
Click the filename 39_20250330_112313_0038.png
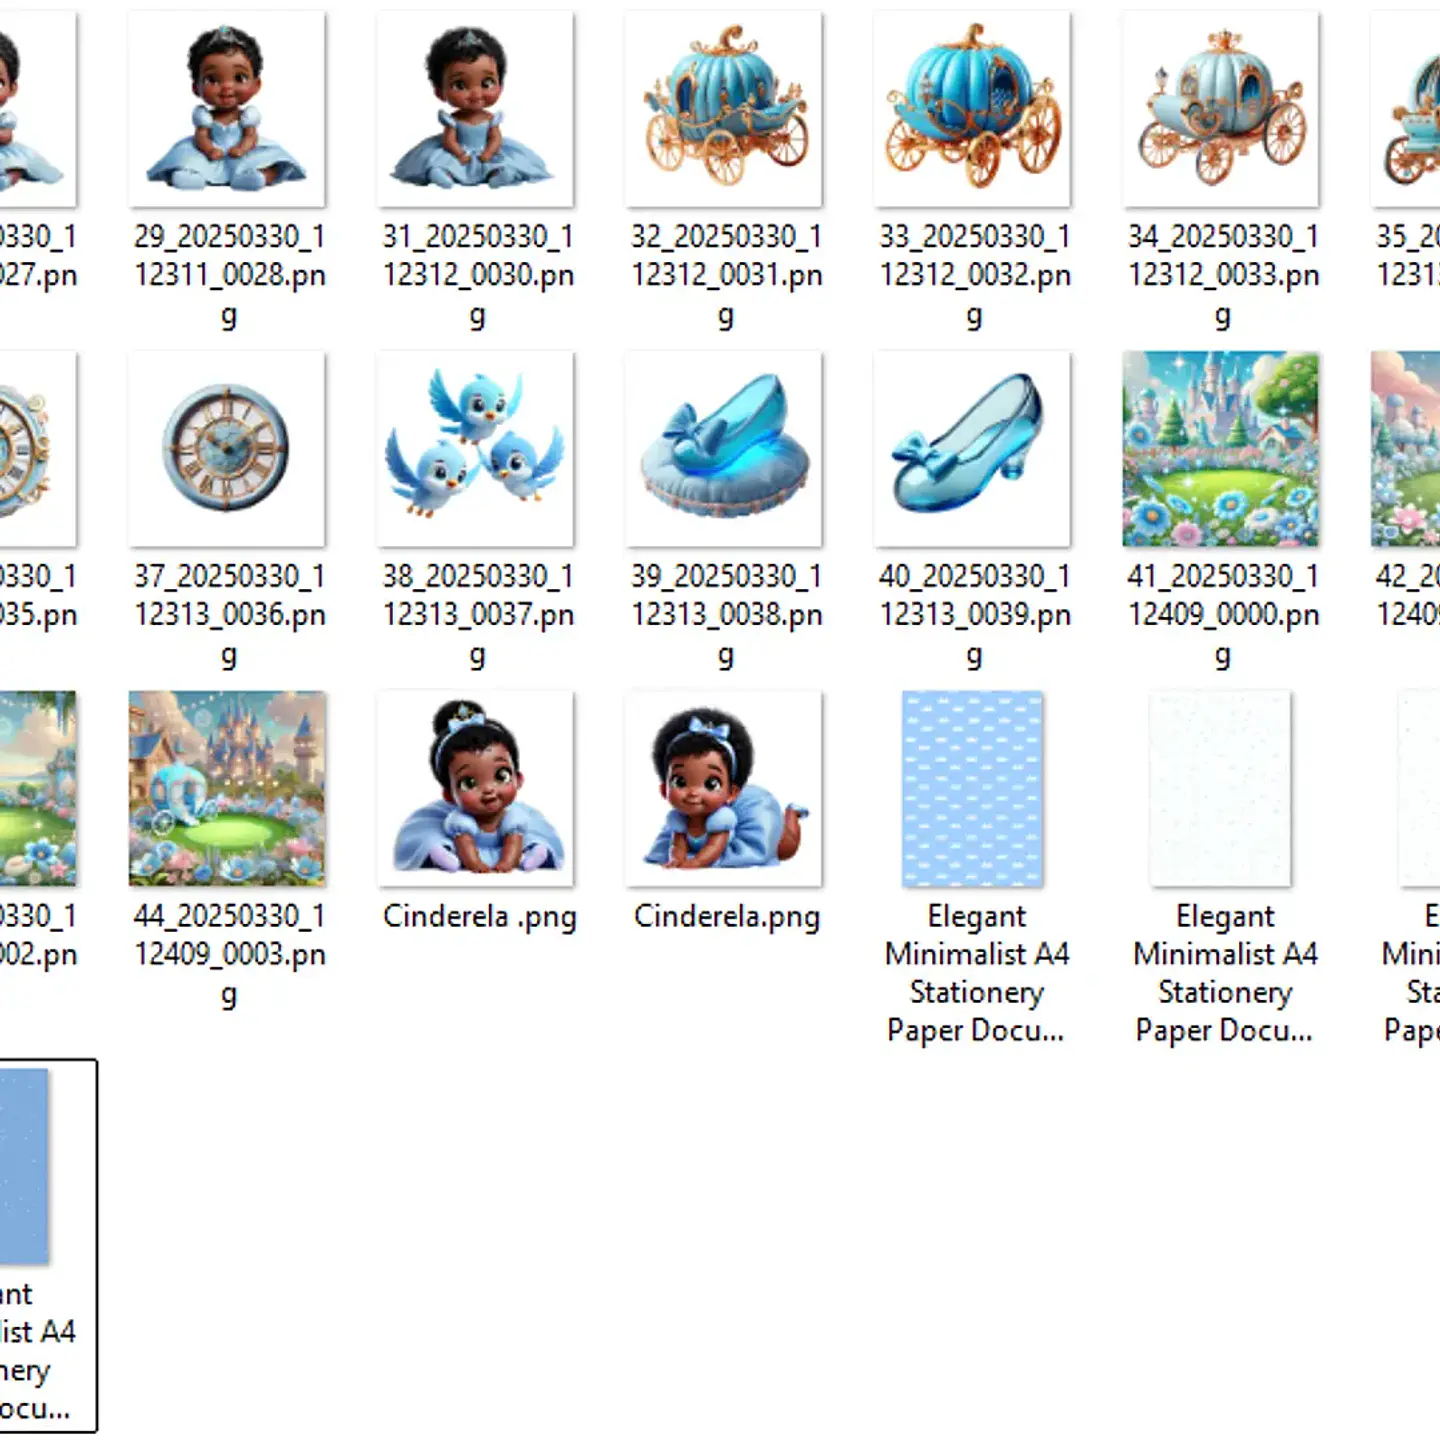coord(726,616)
